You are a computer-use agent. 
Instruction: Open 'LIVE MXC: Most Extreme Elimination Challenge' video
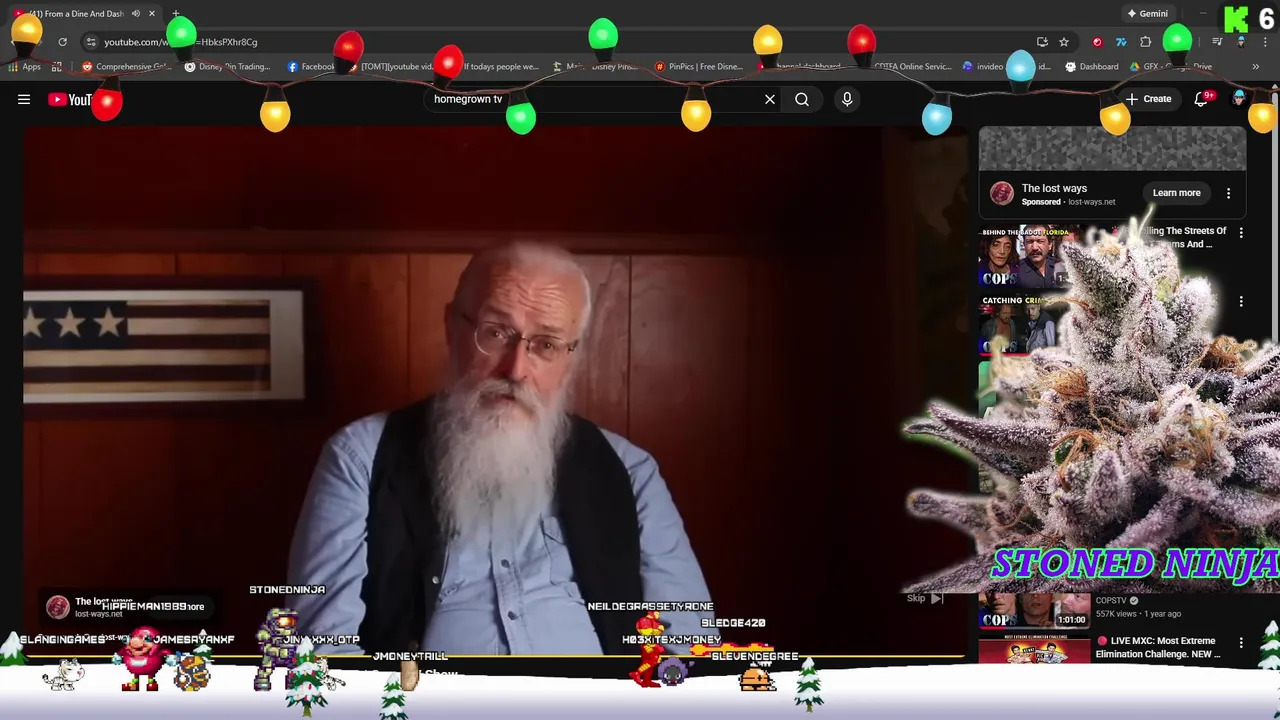[x=1158, y=647]
